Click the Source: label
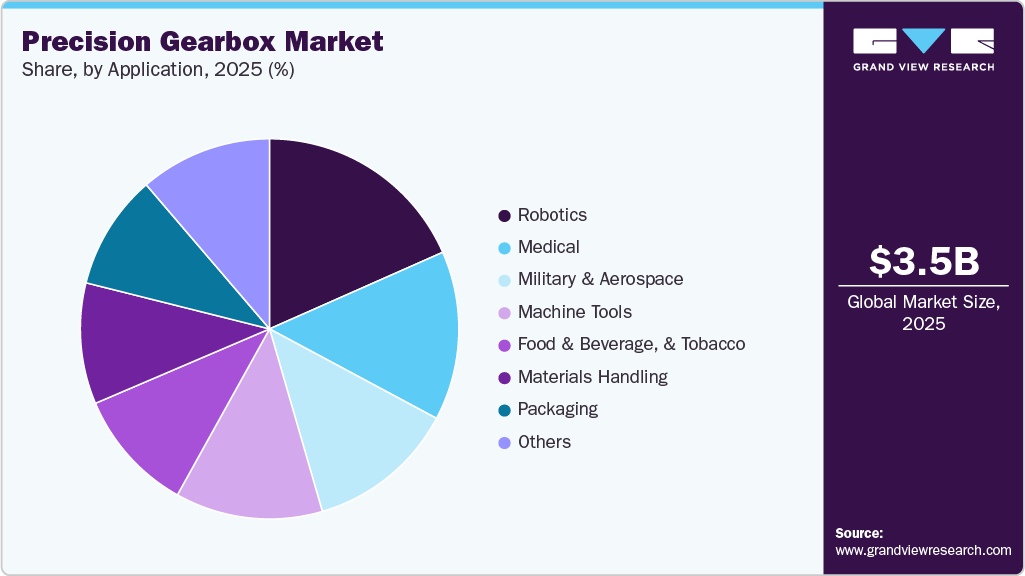 coord(859,533)
